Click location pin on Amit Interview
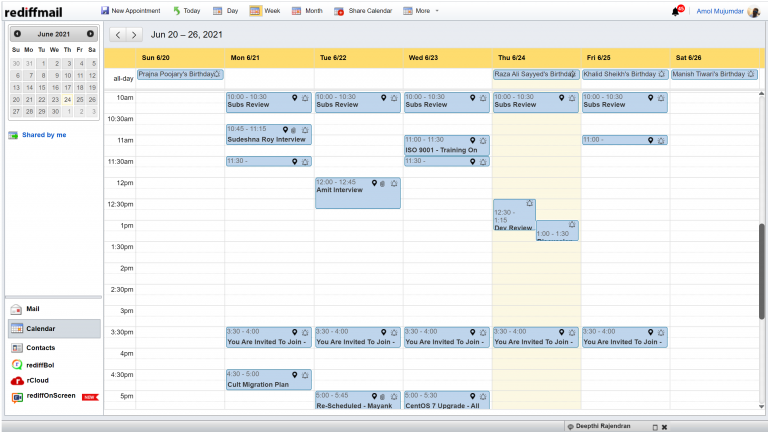 374,183
